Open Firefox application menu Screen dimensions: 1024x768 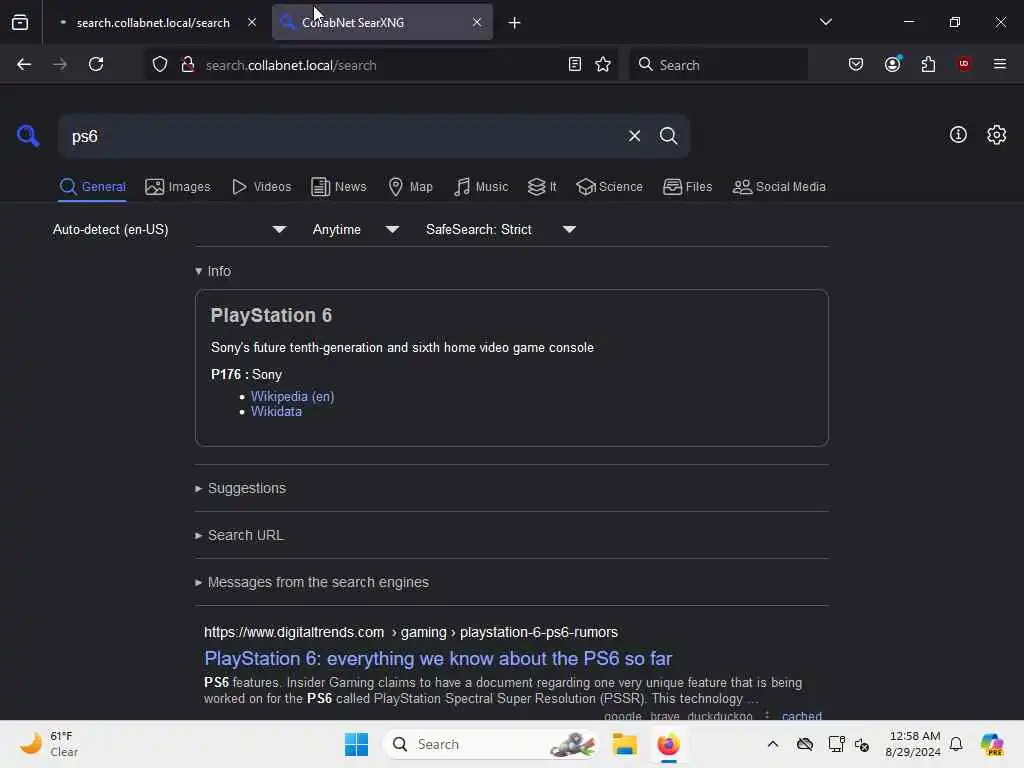pos(999,64)
